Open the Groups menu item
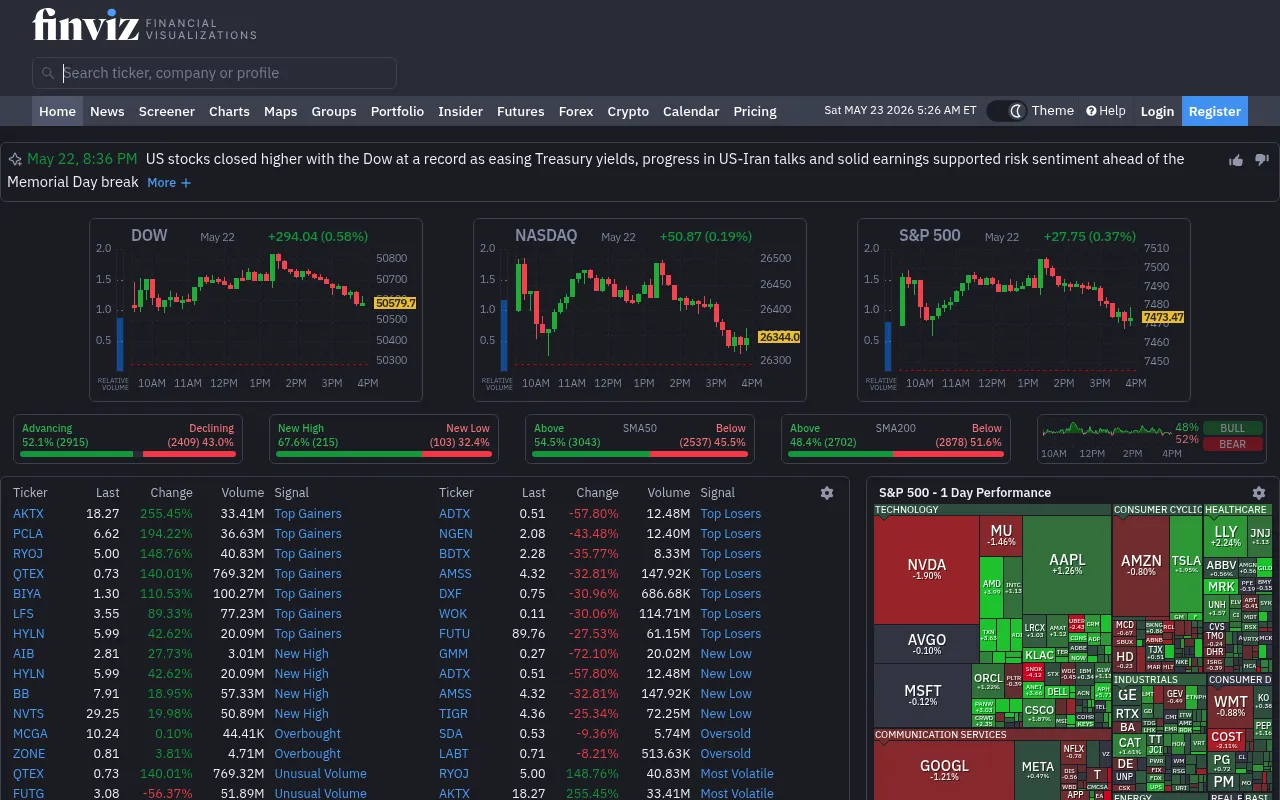Image resolution: width=1280 pixels, height=800 pixels. (x=334, y=111)
